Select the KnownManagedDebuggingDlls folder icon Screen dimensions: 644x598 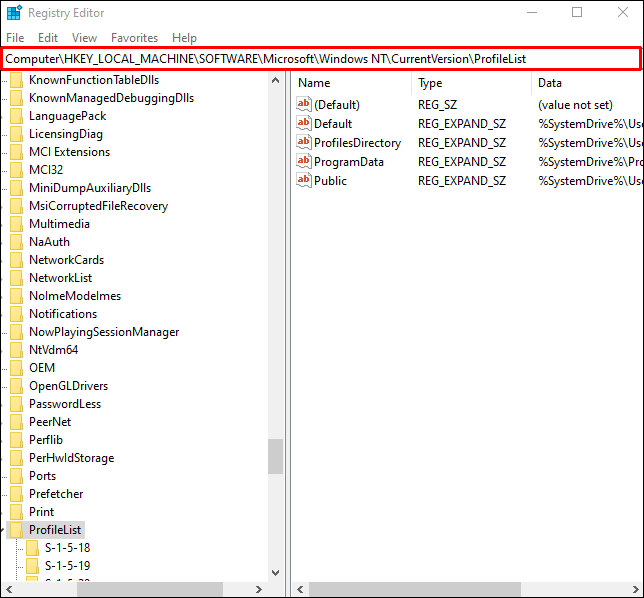[x=16, y=98]
